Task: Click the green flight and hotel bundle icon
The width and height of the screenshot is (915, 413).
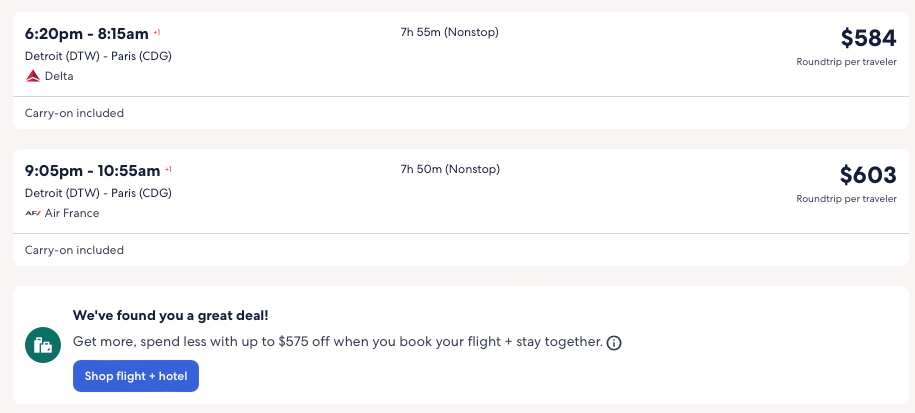Action: pyautogui.click(x=43, y=345)
